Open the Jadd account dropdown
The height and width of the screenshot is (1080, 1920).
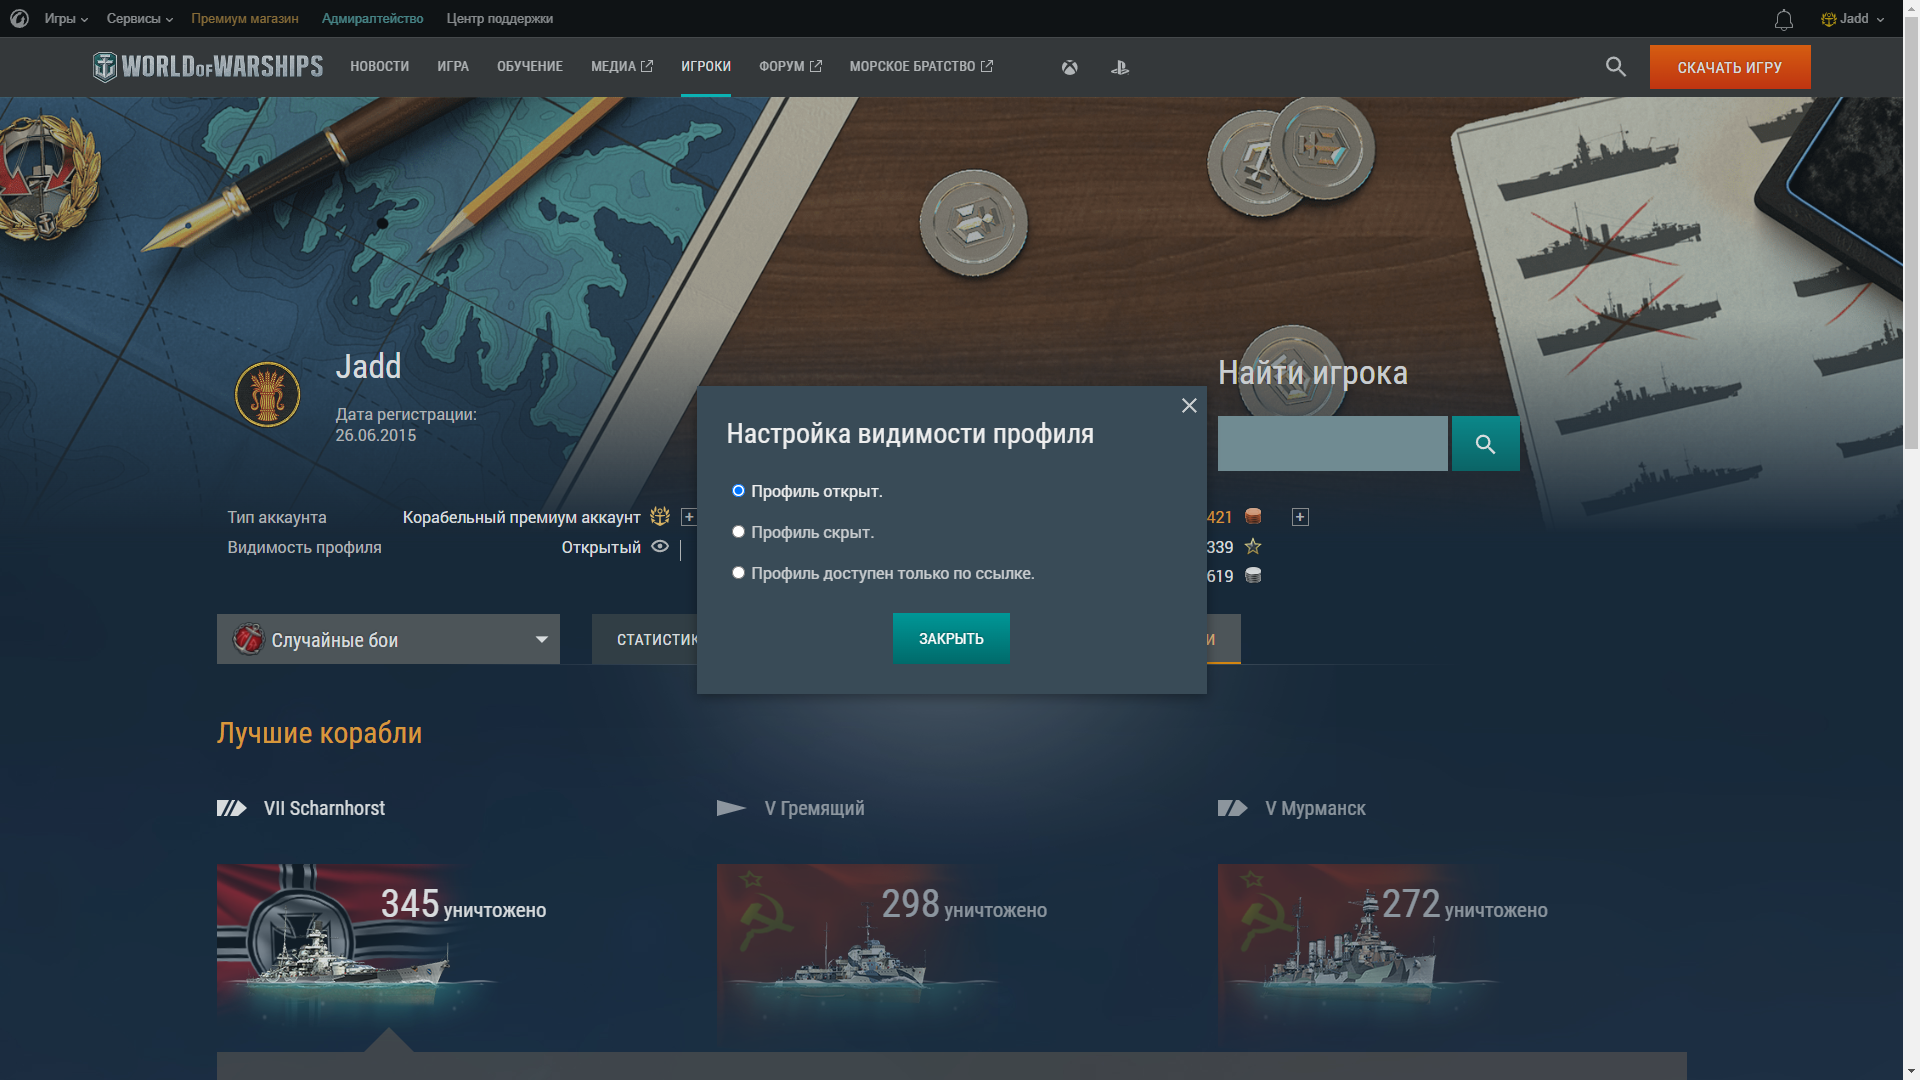click(1852, 19)
